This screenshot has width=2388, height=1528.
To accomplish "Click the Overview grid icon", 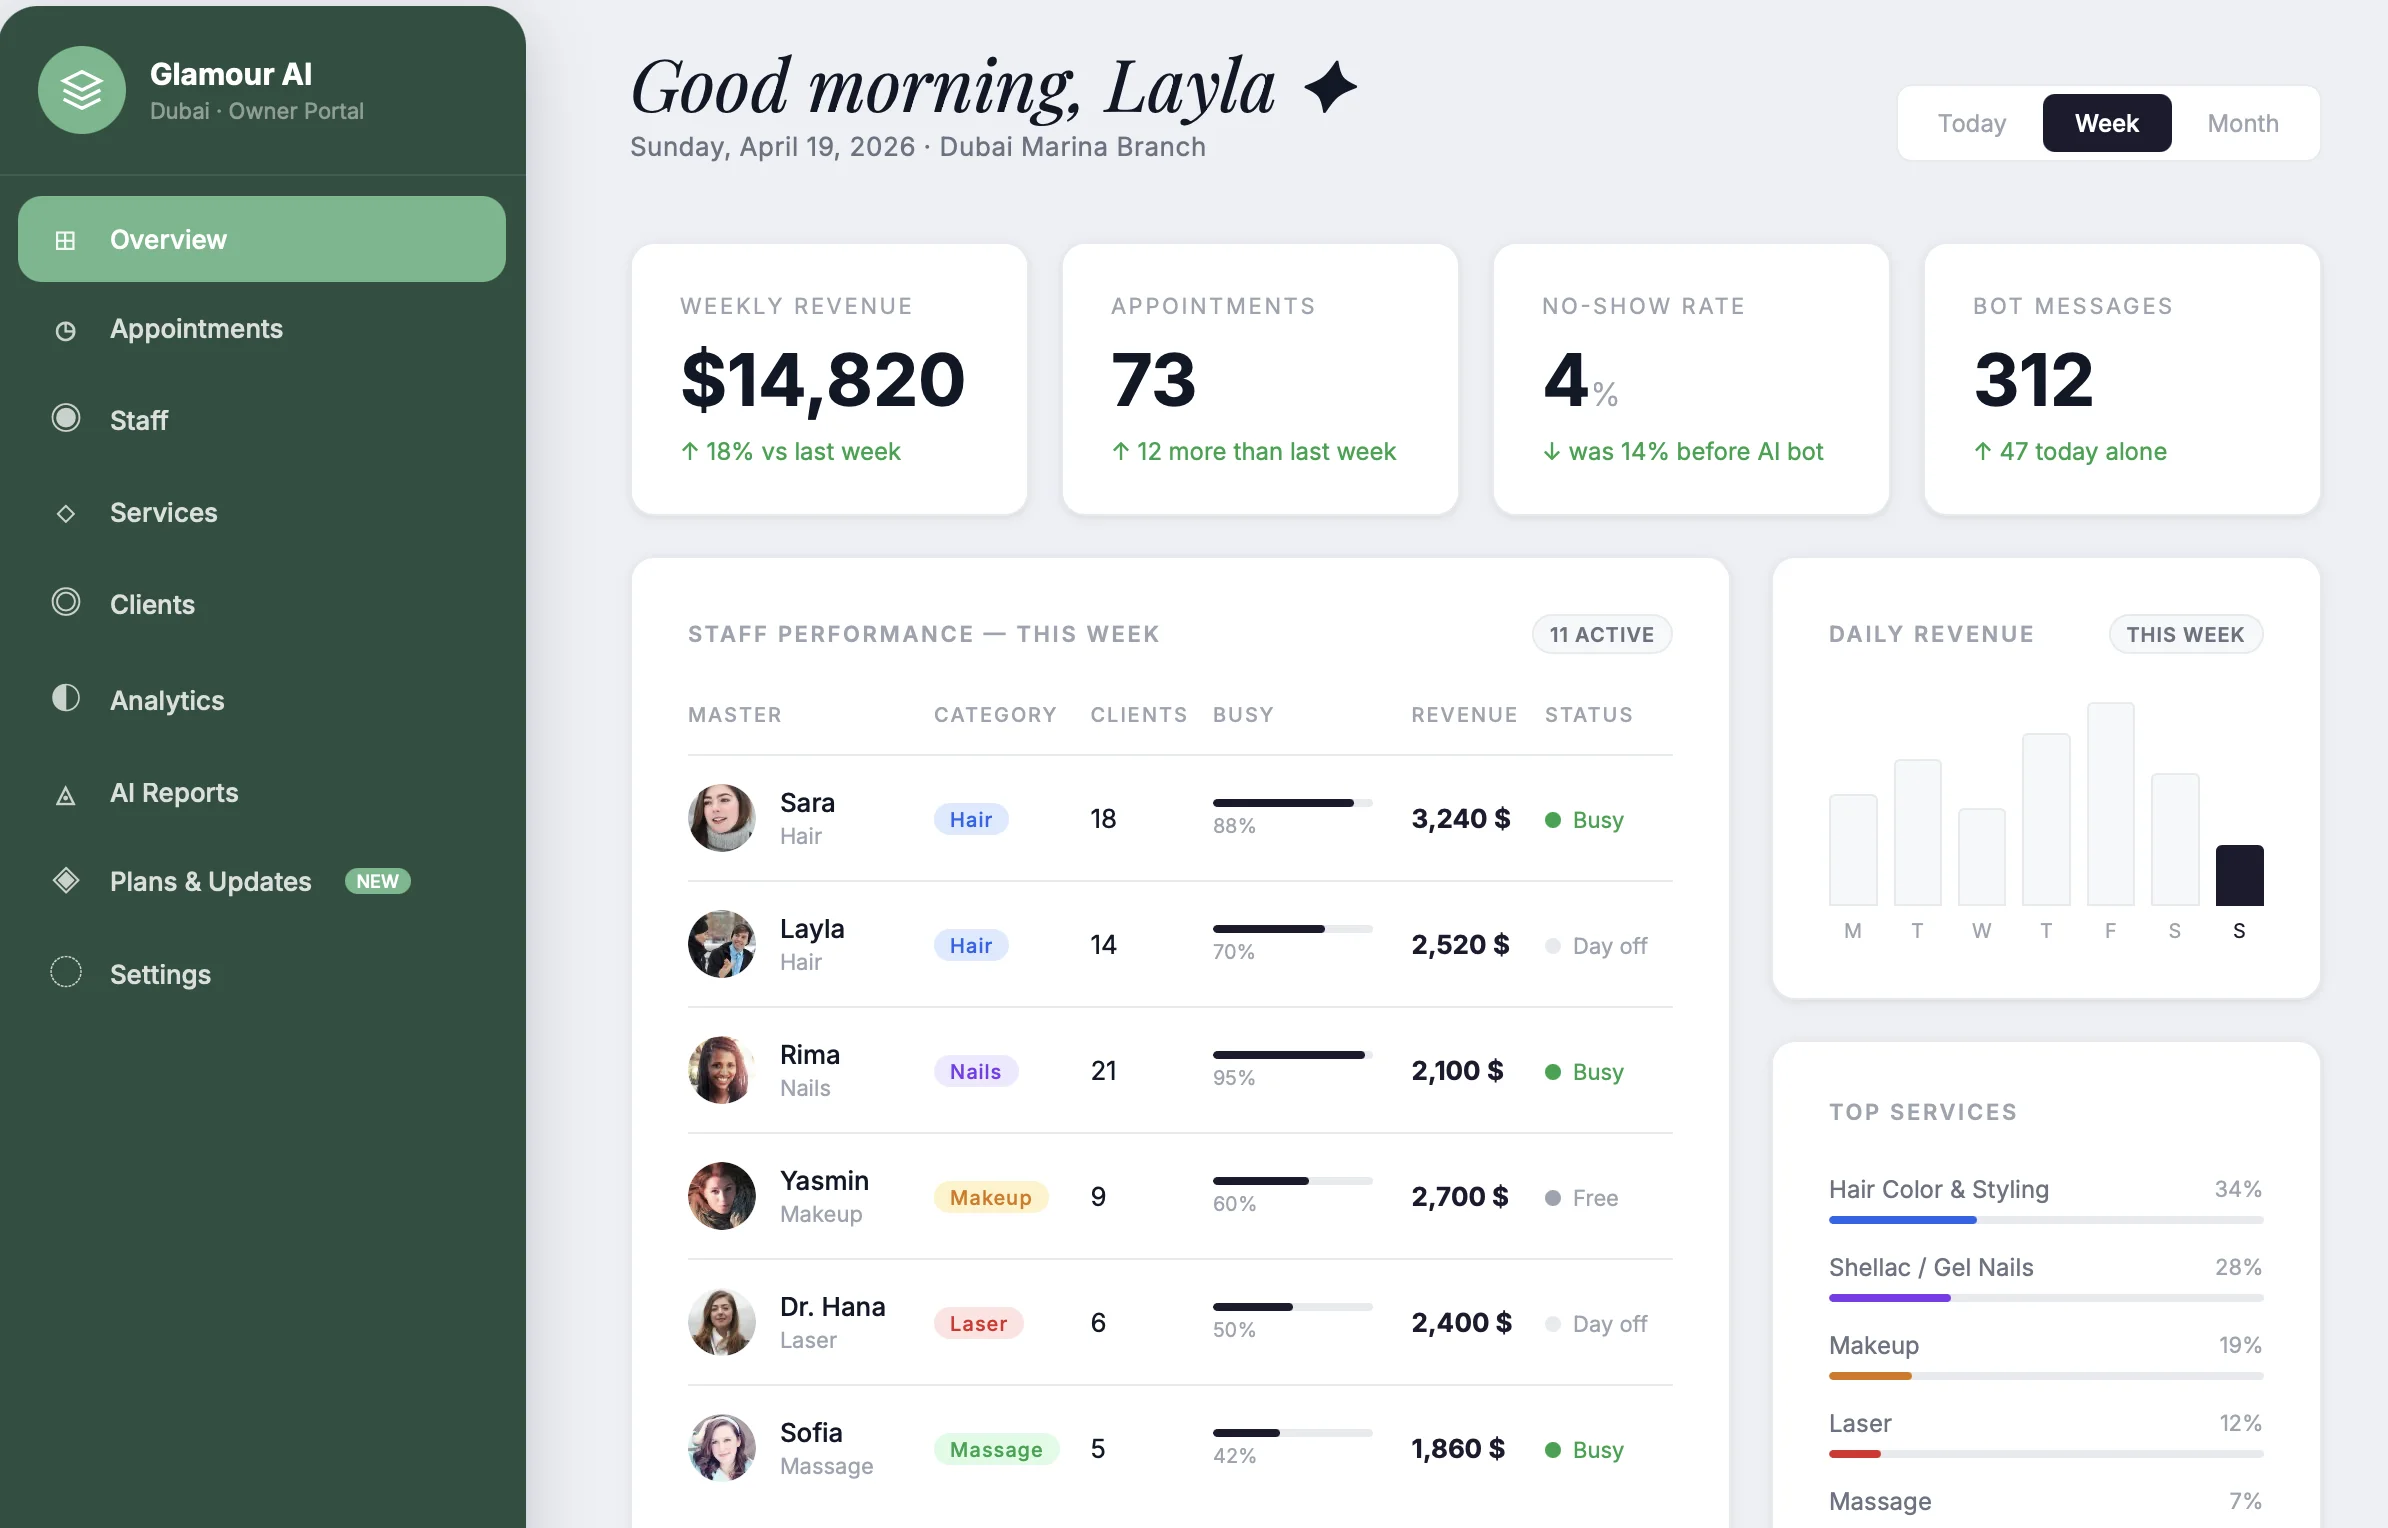I will tap(65, 240).
